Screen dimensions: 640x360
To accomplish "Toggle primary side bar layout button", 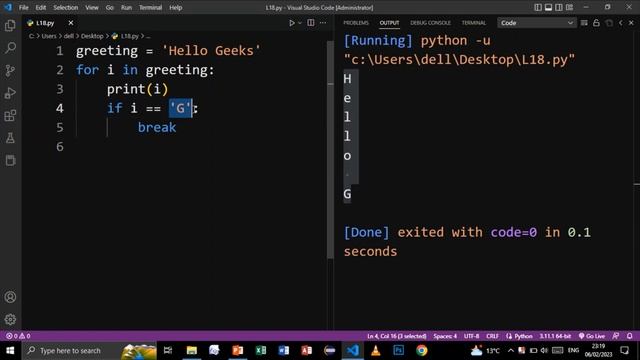I will 538,7.
